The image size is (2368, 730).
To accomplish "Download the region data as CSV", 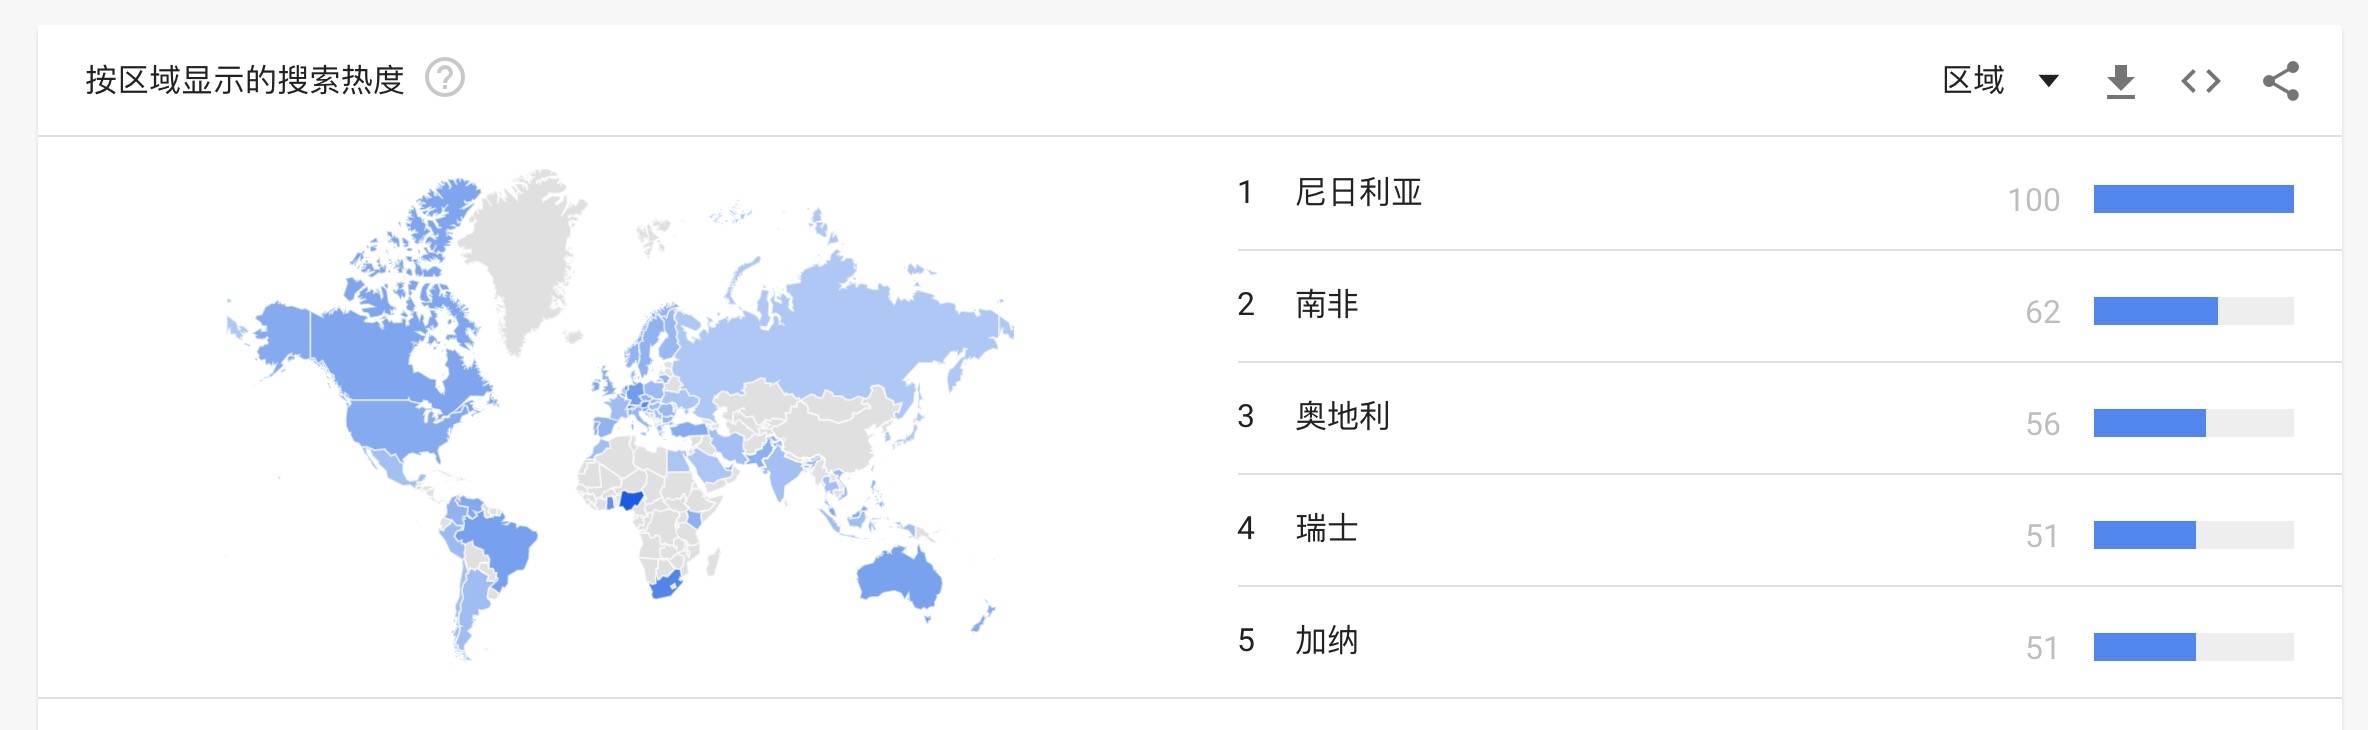I will pyautogui.click(x=2120, y=81).
